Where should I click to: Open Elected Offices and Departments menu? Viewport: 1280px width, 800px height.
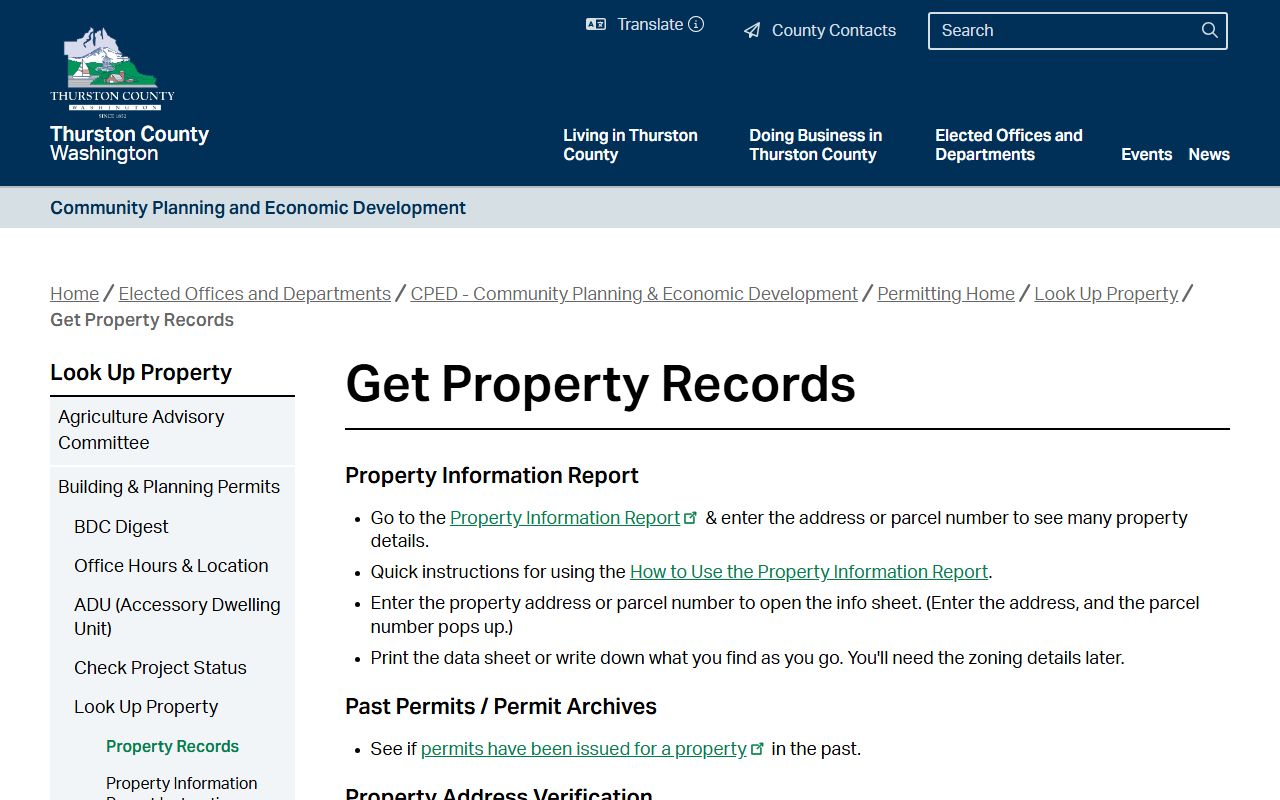1009,145
